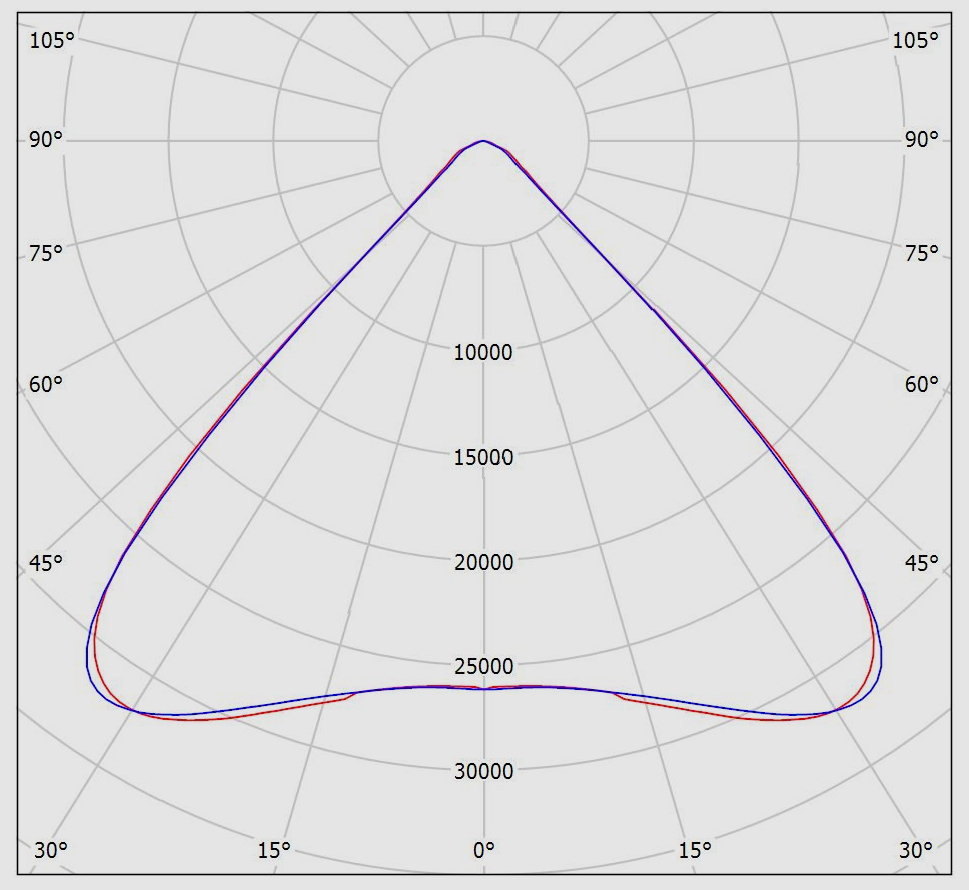Click the 30000 intensity label

click(x=483, y=771)
